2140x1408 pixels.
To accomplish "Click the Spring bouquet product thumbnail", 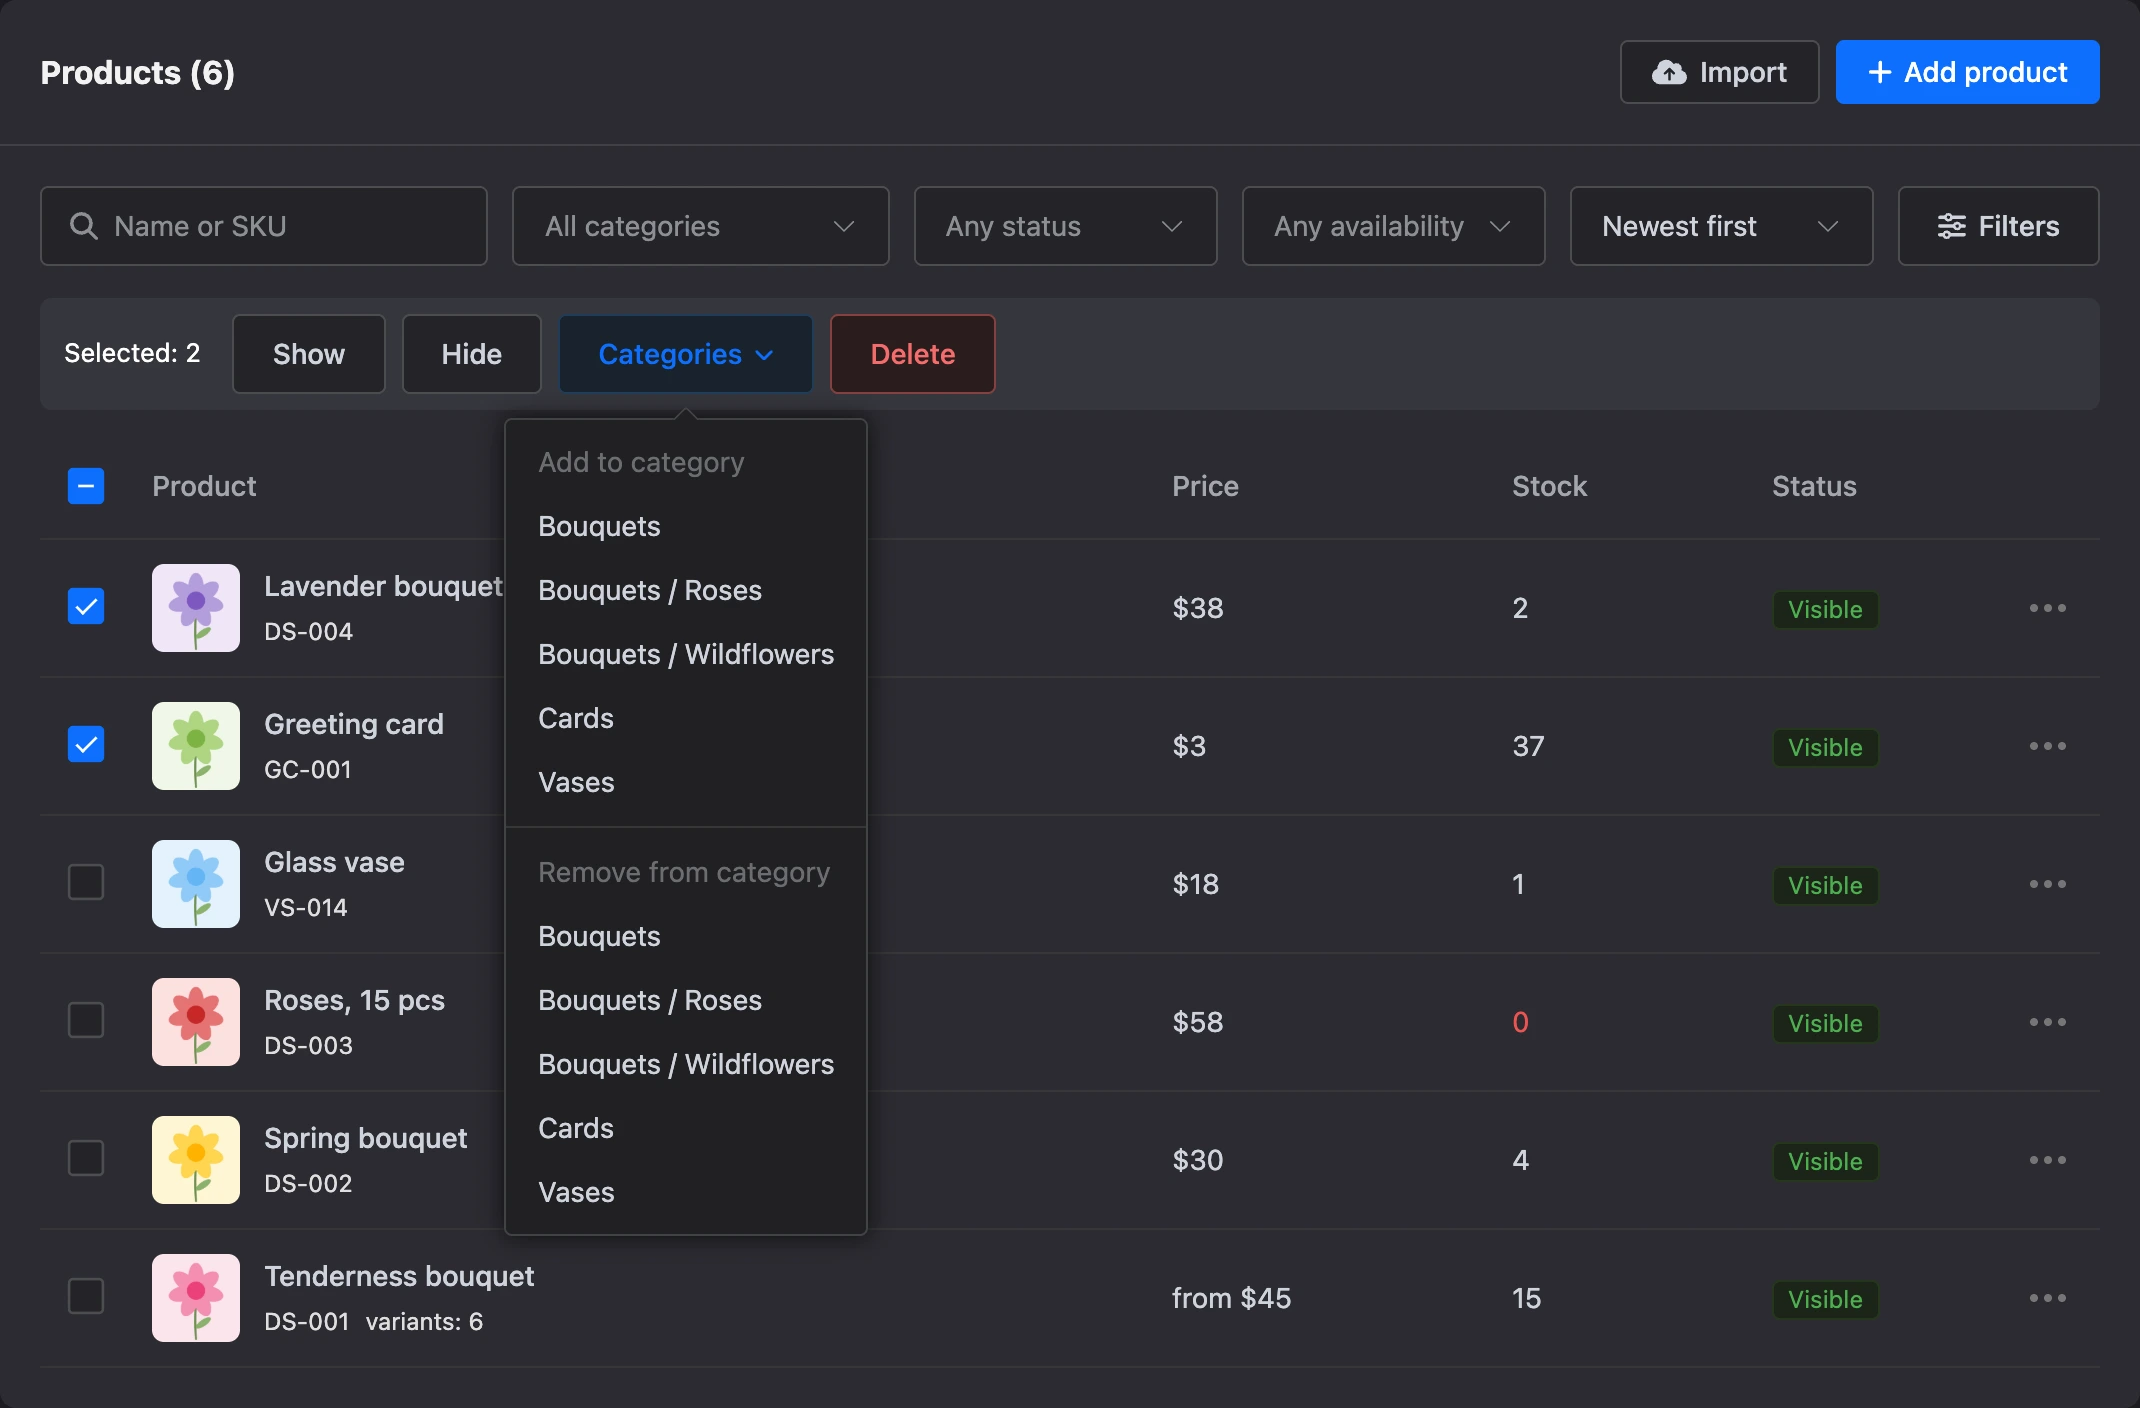I will coord(196,1160).
